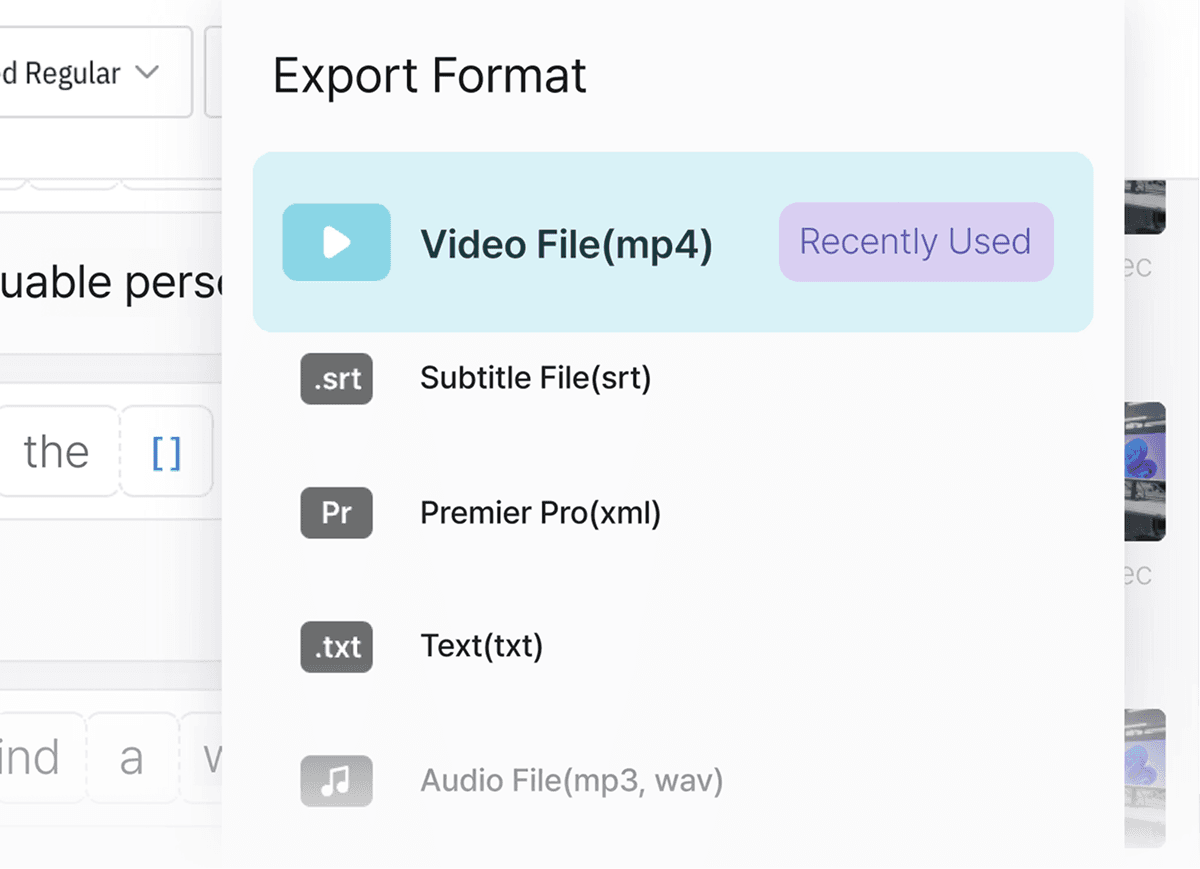
Task: Select the word "a" in transcript
Action: (131, 758)
